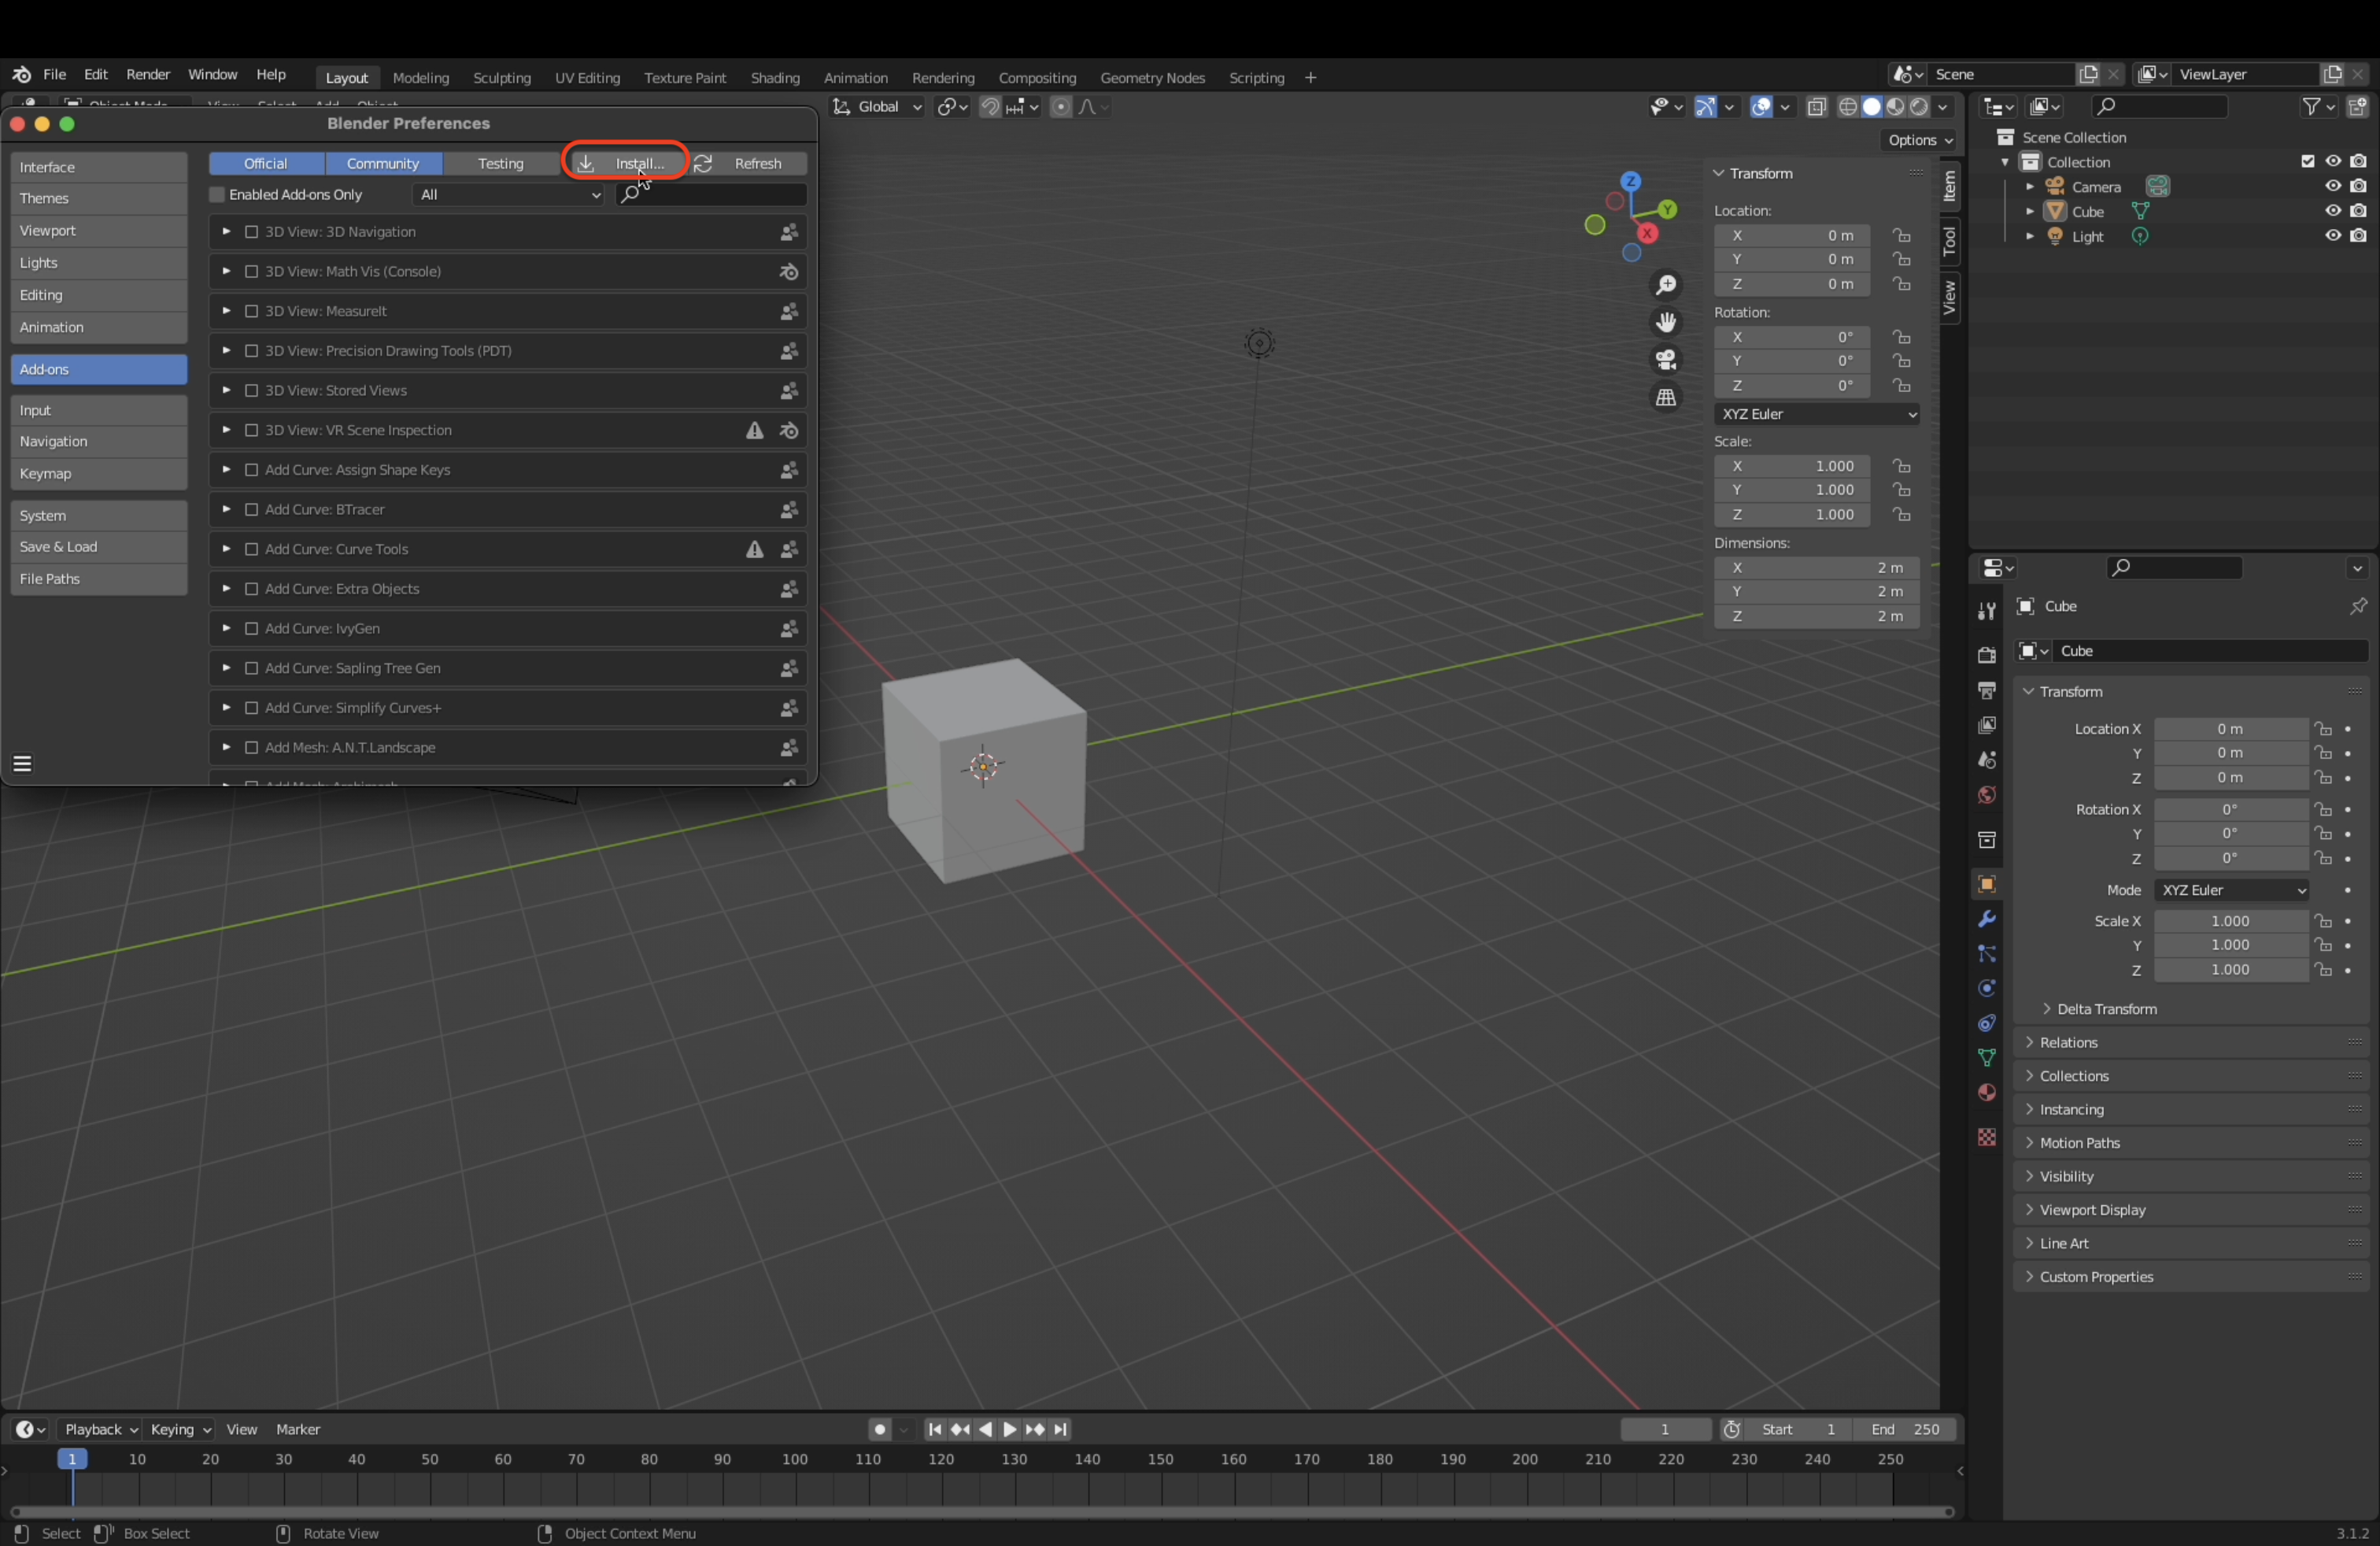Click the Zoom view magnifier icon in viewport
The width and height of the screenshot is (2380, 1546).
[1666, 285]
